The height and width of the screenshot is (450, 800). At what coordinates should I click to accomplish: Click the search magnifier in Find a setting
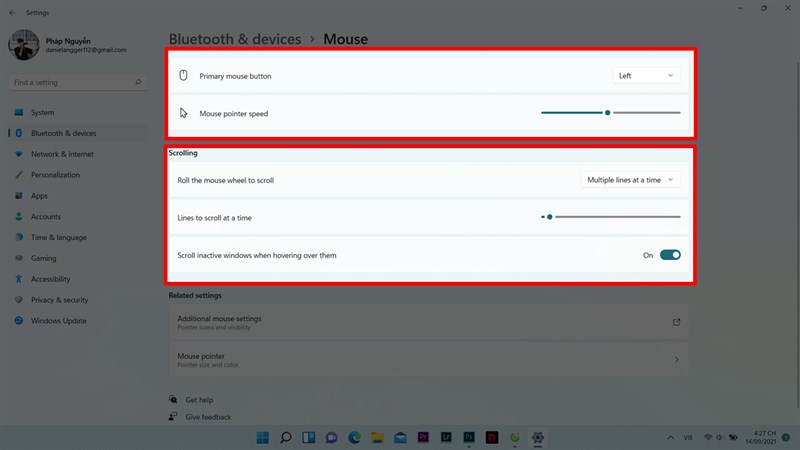[x=138, y=82]
